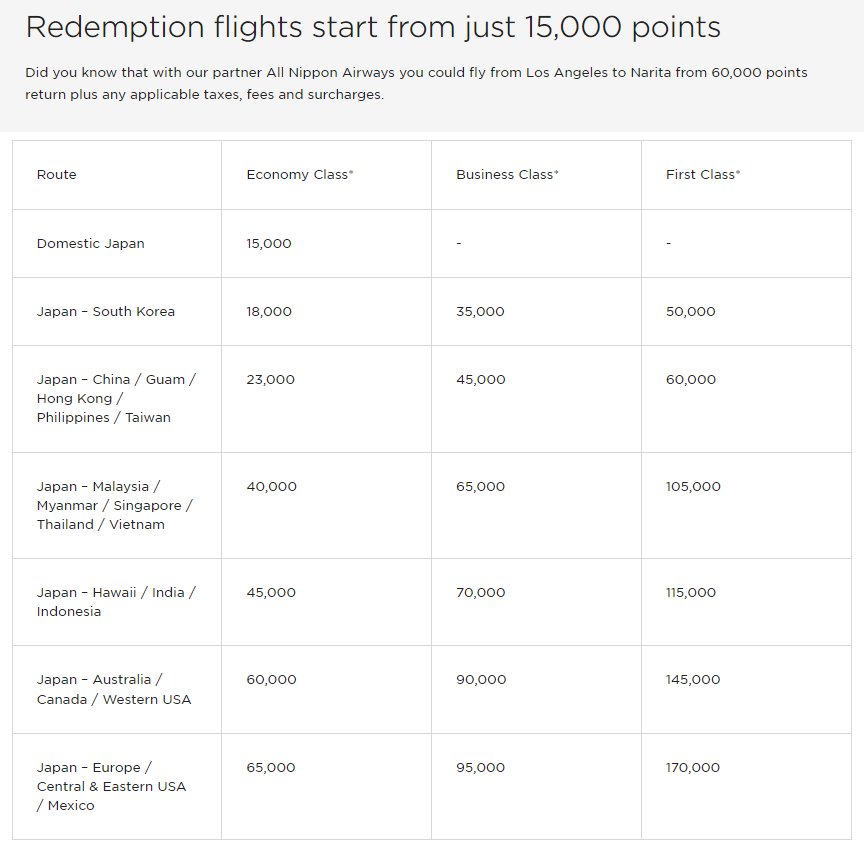Click the 105,000 first class value

[693, 486]
